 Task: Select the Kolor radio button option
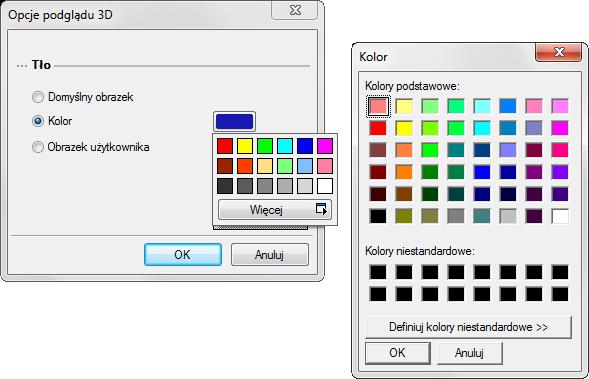tap(38, 121)
